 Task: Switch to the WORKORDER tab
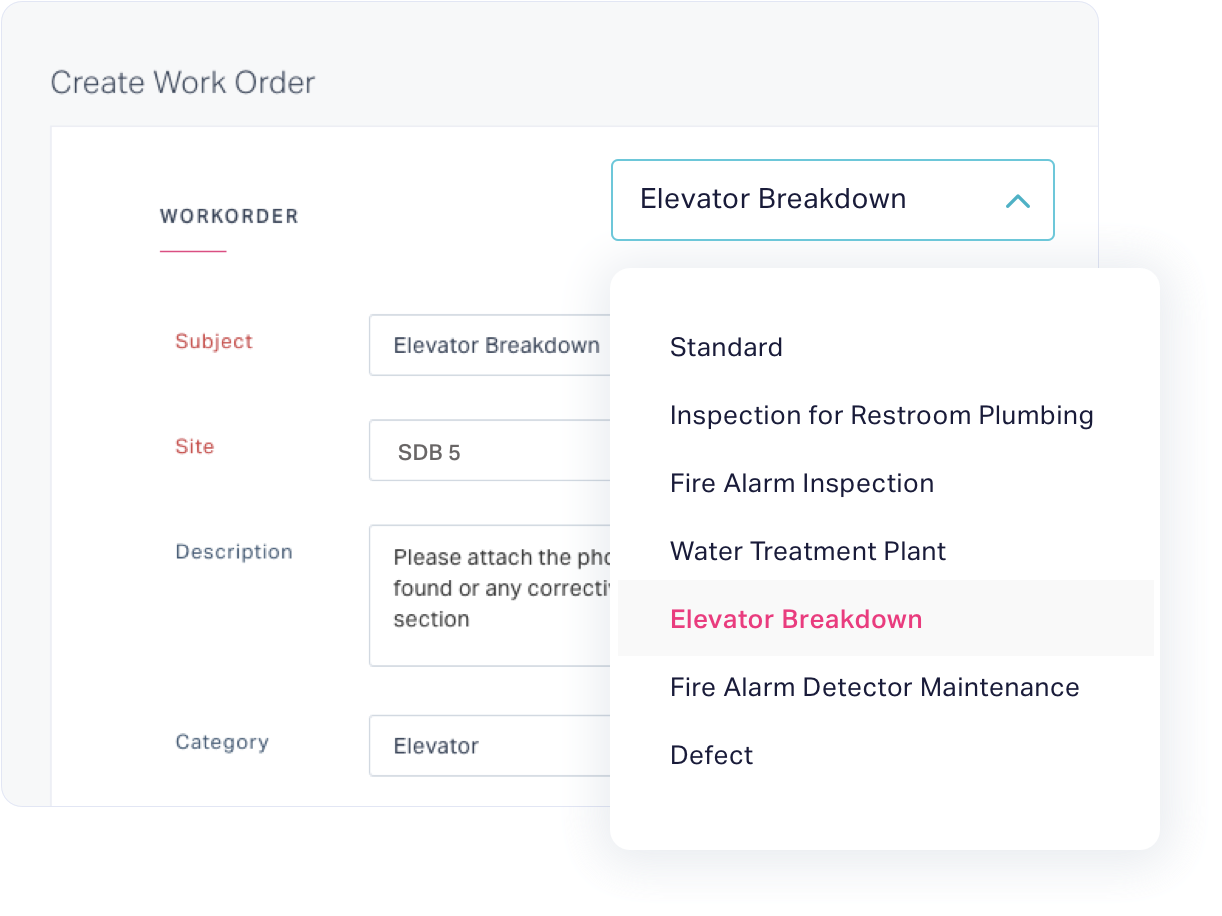point(229,216)
